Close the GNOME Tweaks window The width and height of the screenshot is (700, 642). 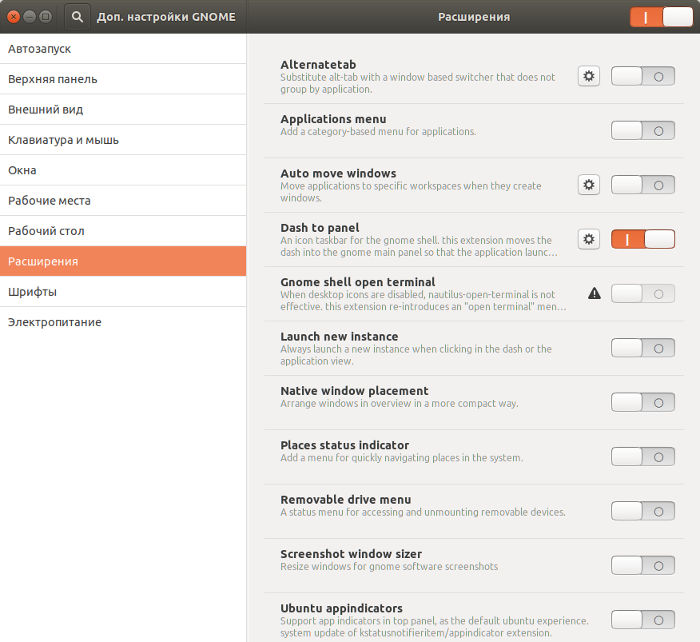pos(13,17)
